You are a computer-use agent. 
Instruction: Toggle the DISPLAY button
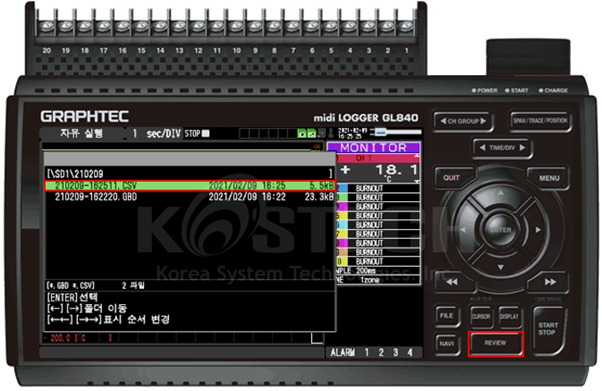point(509,316)
